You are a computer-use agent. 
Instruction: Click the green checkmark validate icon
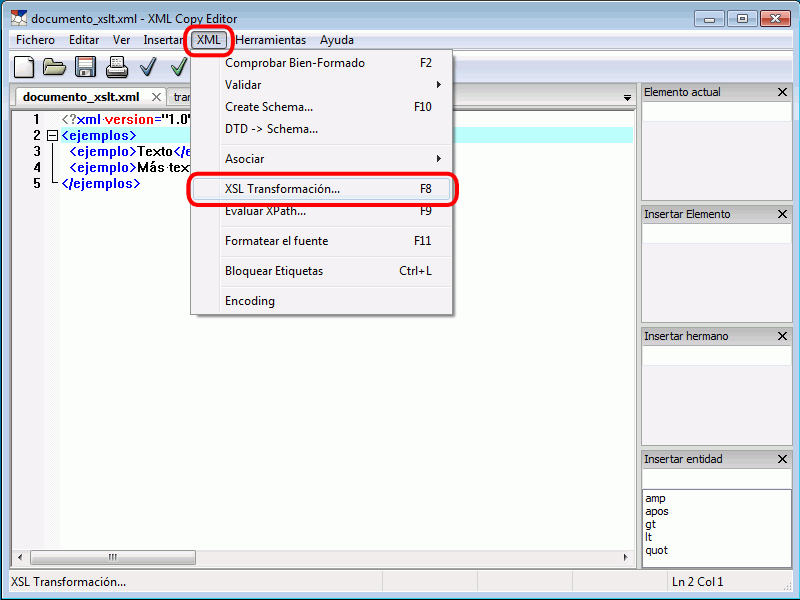click(x=179, y=67)
